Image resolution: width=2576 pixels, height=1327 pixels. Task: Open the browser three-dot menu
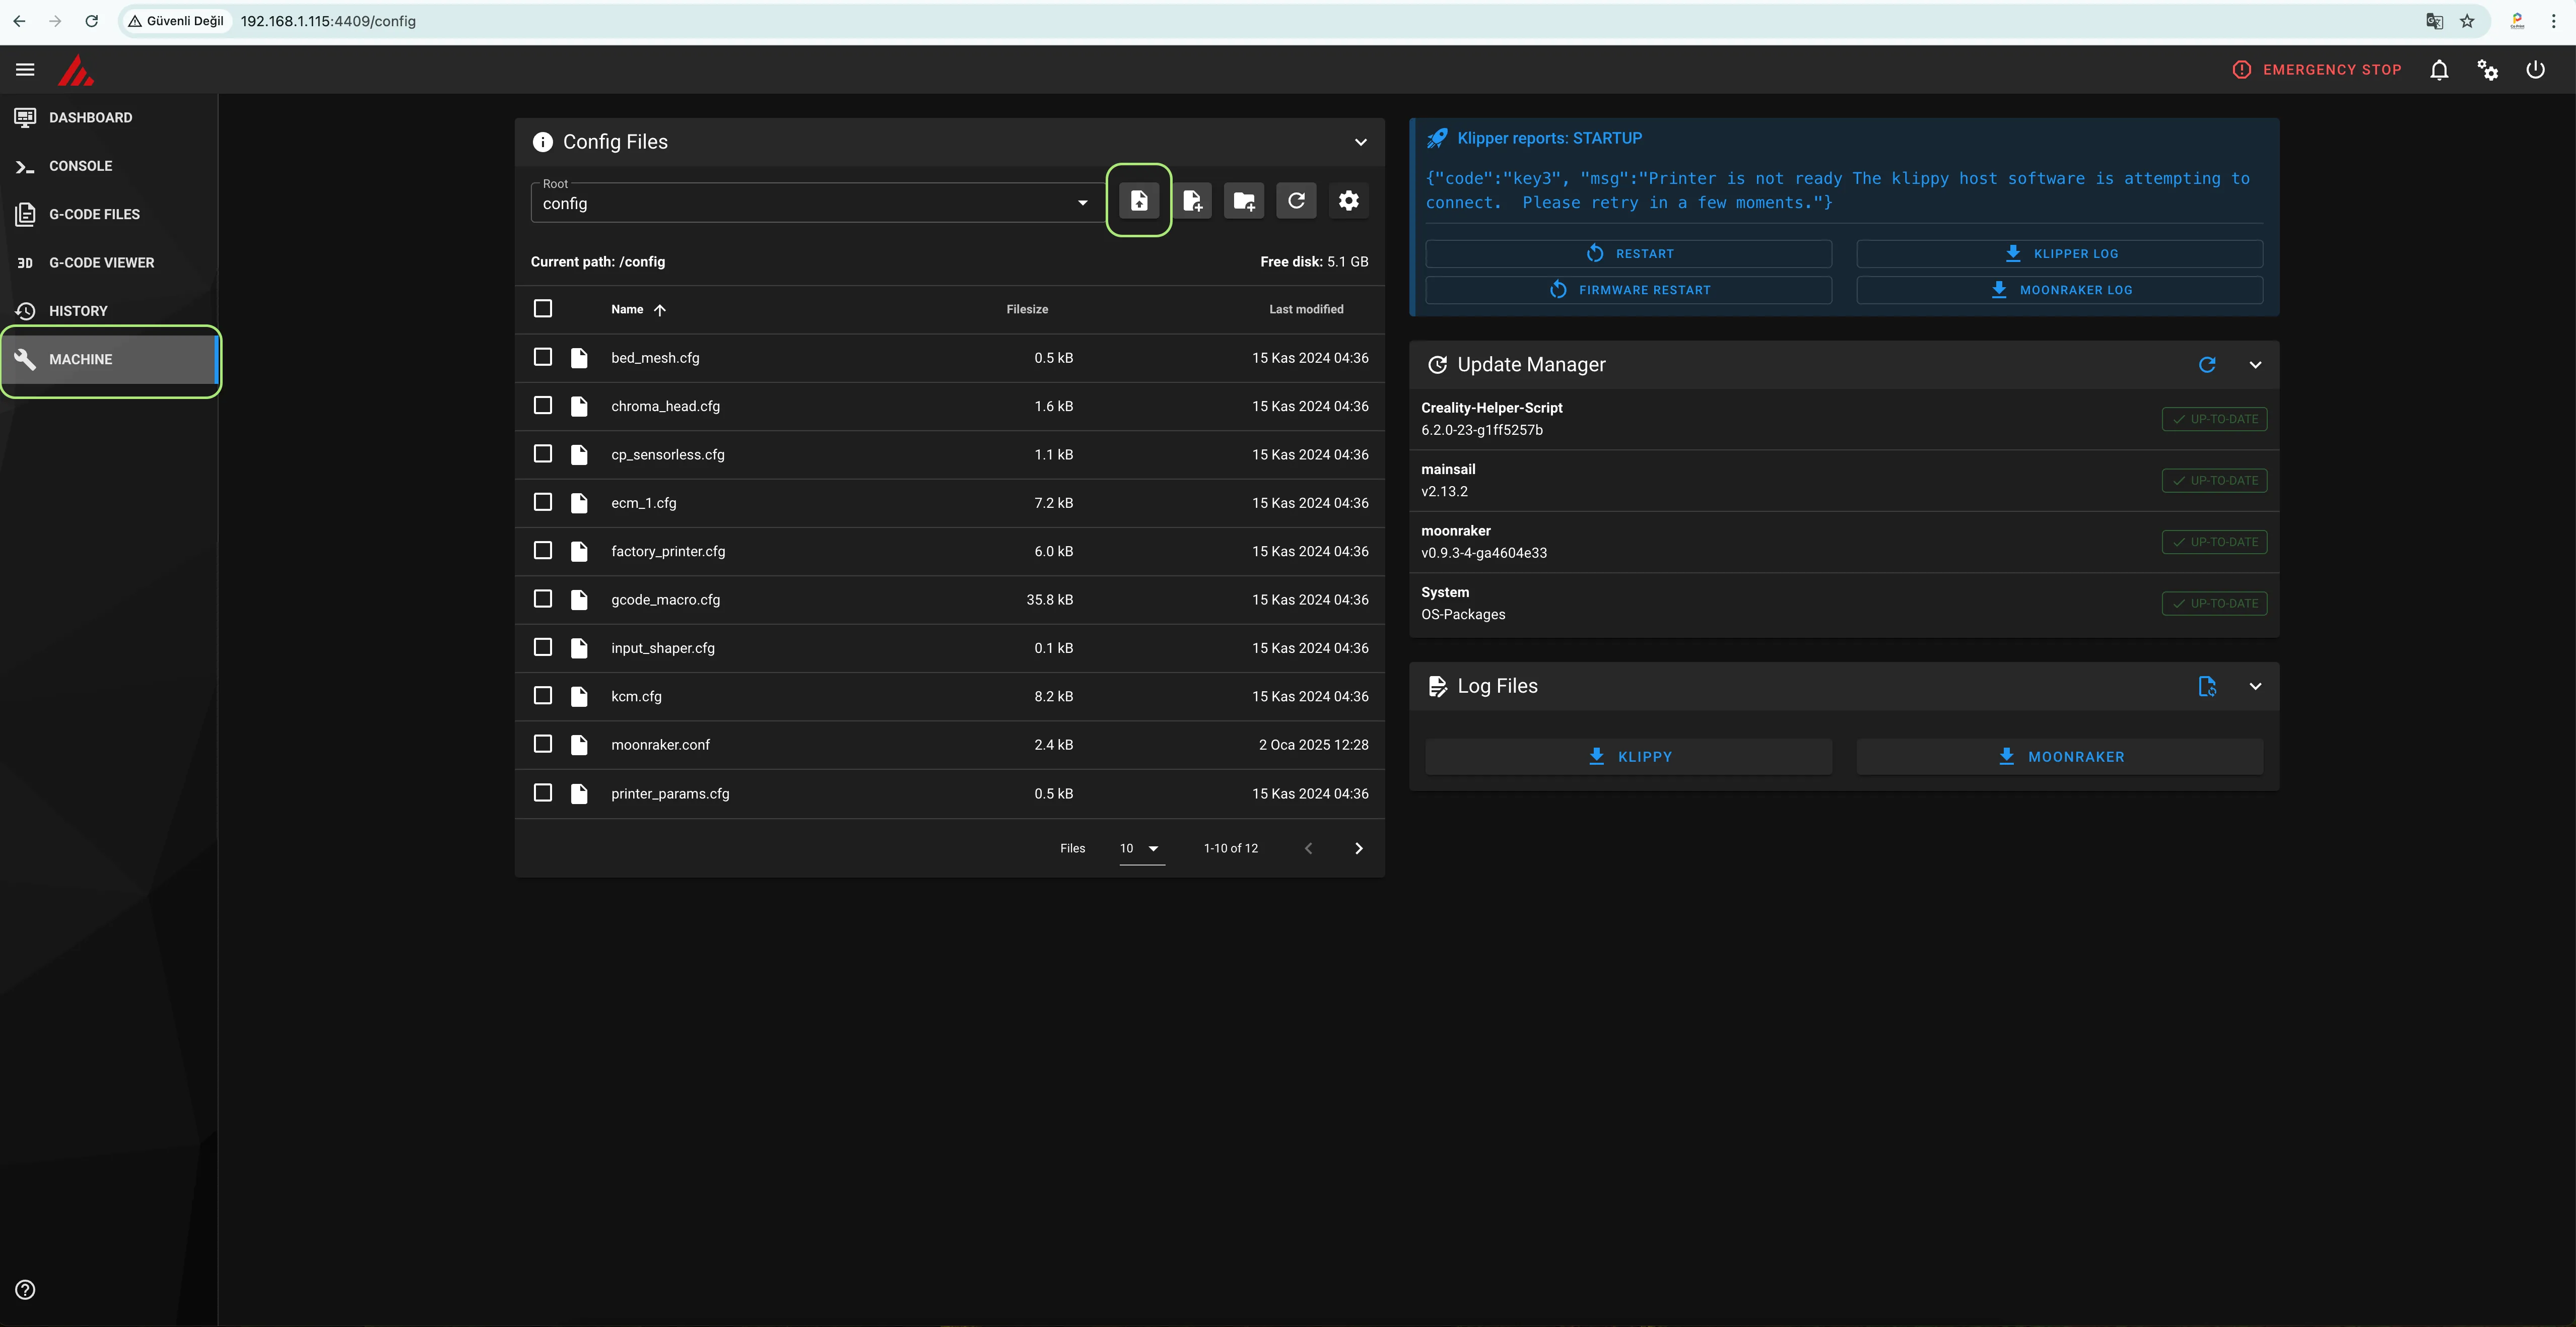coord(2553,21)
